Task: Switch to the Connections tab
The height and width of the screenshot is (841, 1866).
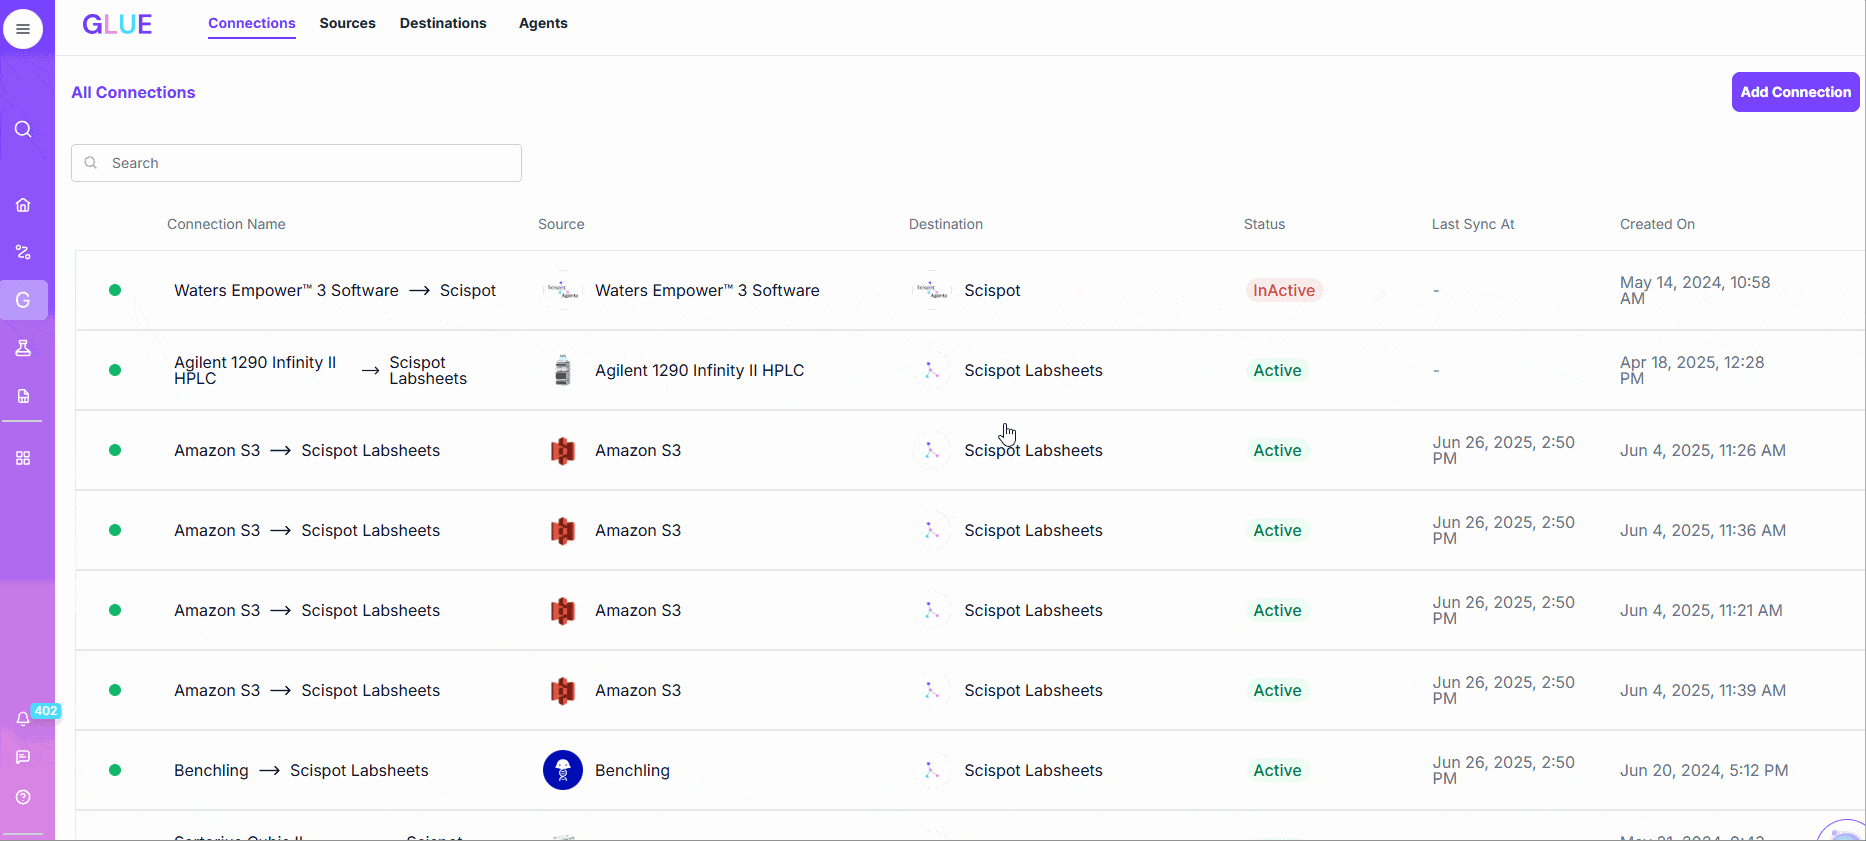Action: coord(252,23)
